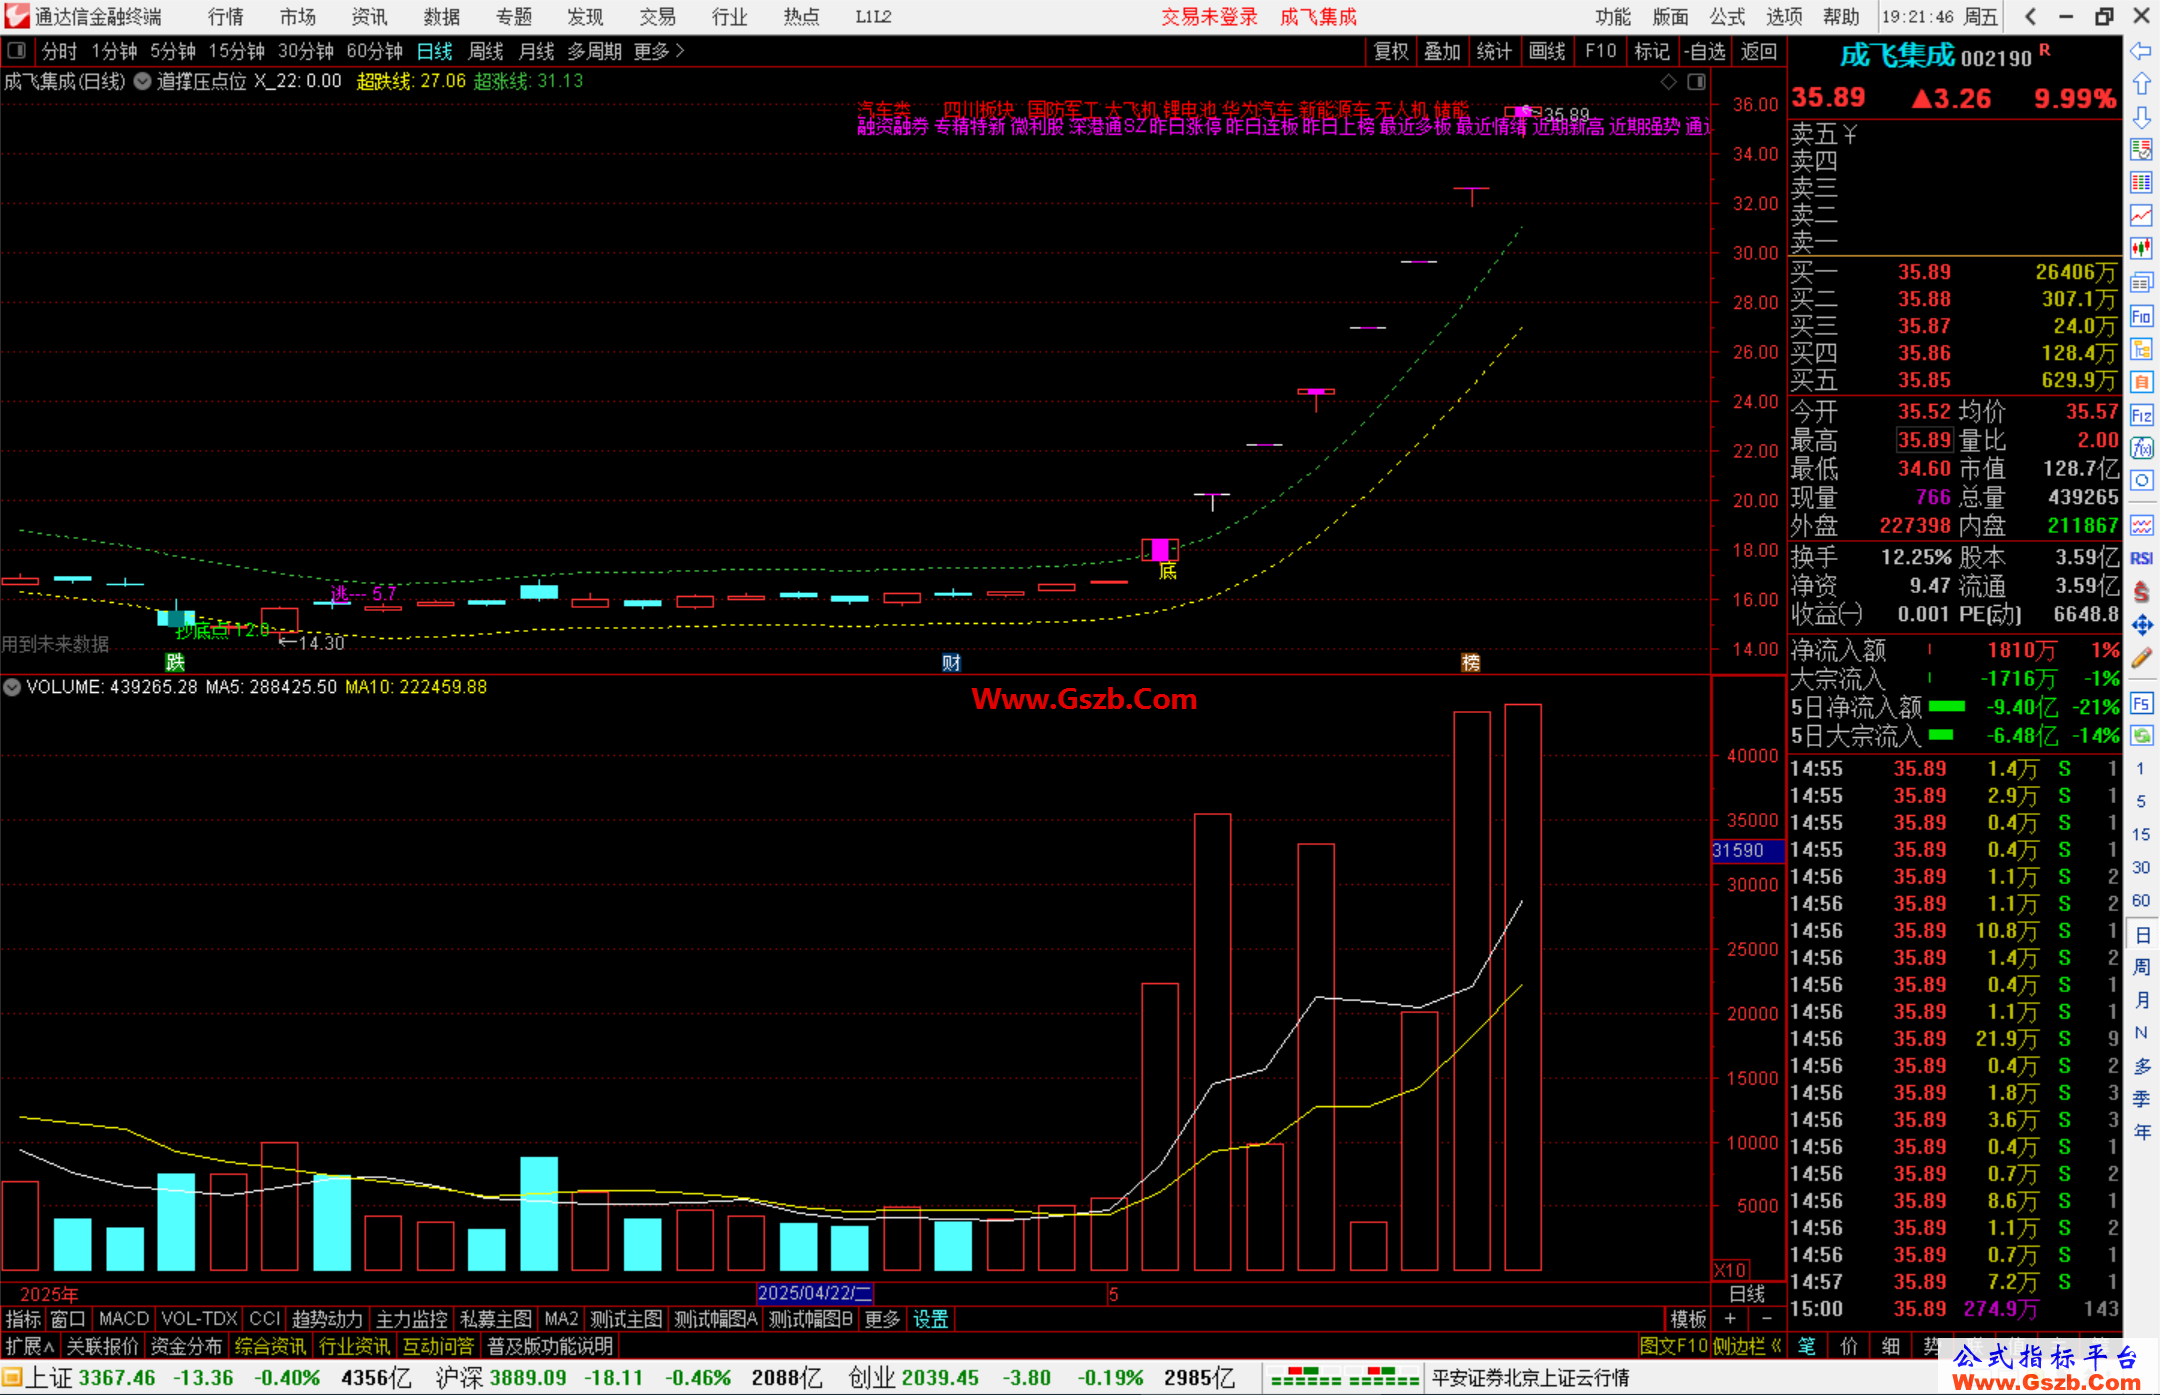Screen dimensions: 2160x1395
Task: Click the green refresh icon in sidebar
Action: point(2141,736)
